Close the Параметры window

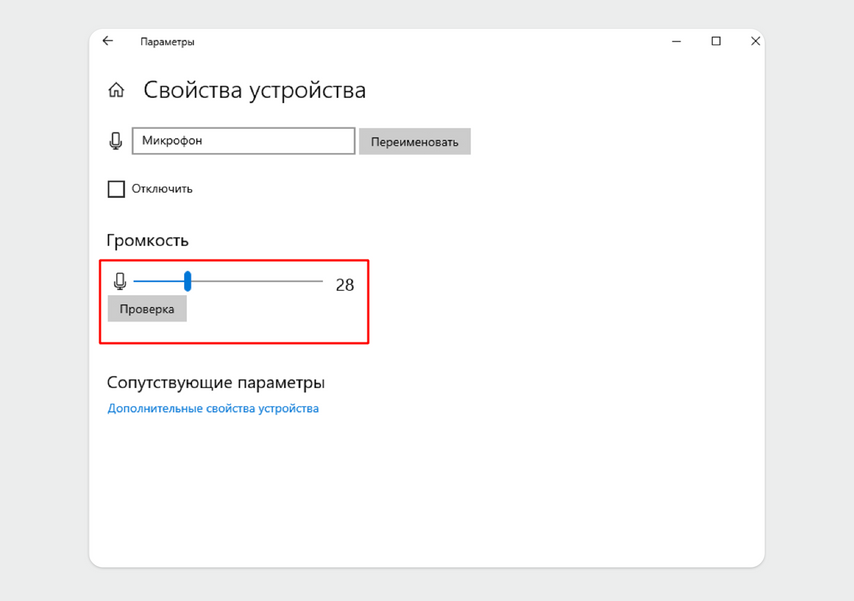tap(755, 41)
